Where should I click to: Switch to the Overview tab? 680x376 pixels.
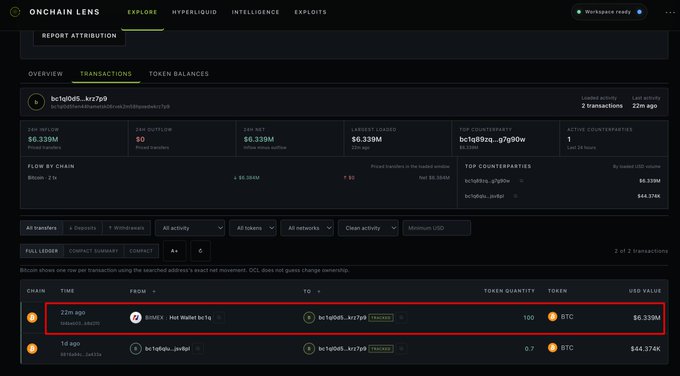point(46,74)
